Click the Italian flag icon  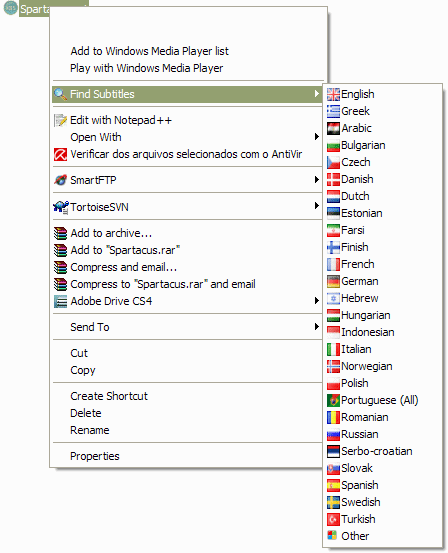[333, 349]
